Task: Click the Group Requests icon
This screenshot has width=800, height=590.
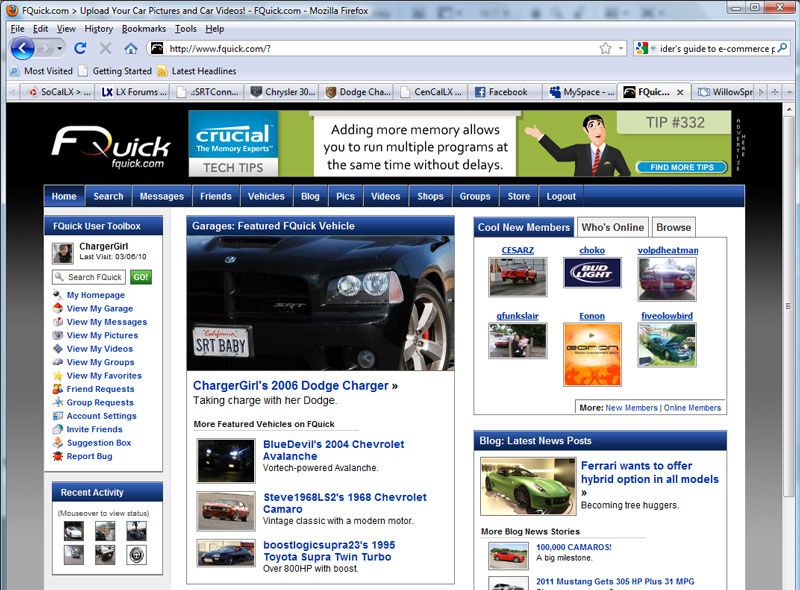Action: [58, 402]
